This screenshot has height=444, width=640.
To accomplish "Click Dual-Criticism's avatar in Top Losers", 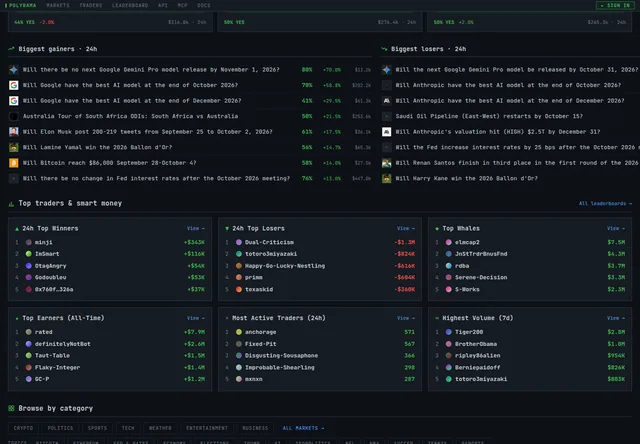I will [239, 242].
